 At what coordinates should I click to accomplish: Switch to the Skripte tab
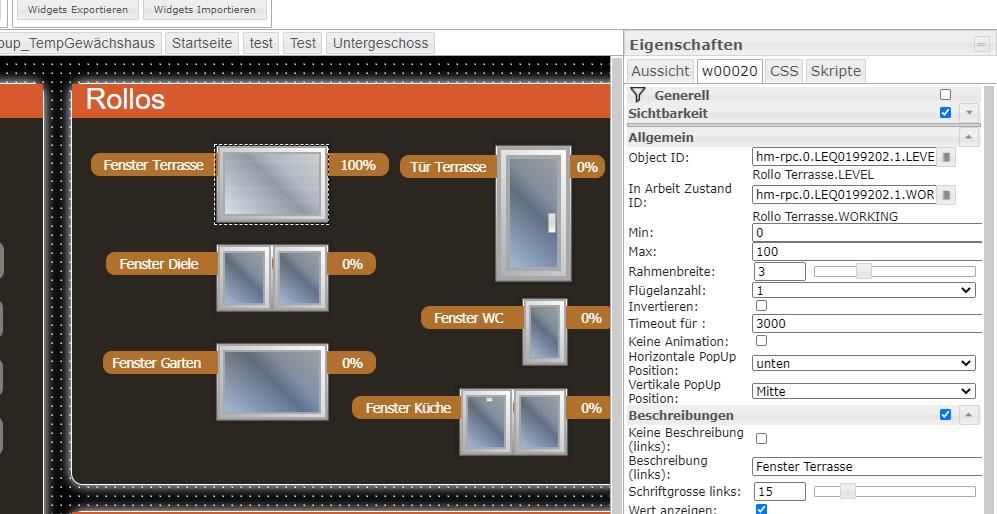[x=835, y=71]
